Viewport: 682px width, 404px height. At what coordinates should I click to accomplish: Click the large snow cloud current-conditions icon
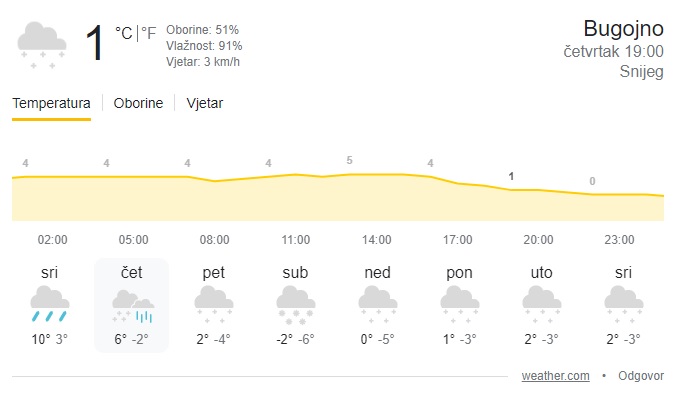pyautogui.click(x=42, y=45)
